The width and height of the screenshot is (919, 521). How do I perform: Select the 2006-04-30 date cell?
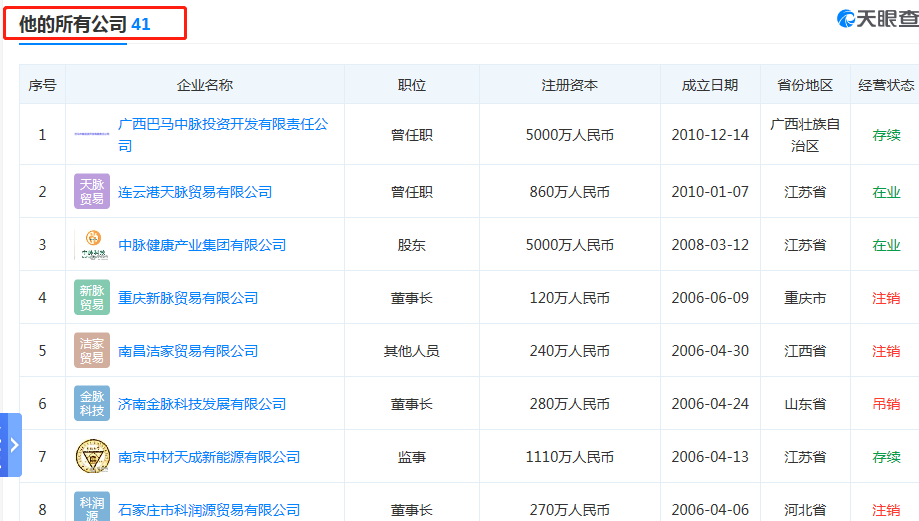pyautogui.click(x=710, y=351)
